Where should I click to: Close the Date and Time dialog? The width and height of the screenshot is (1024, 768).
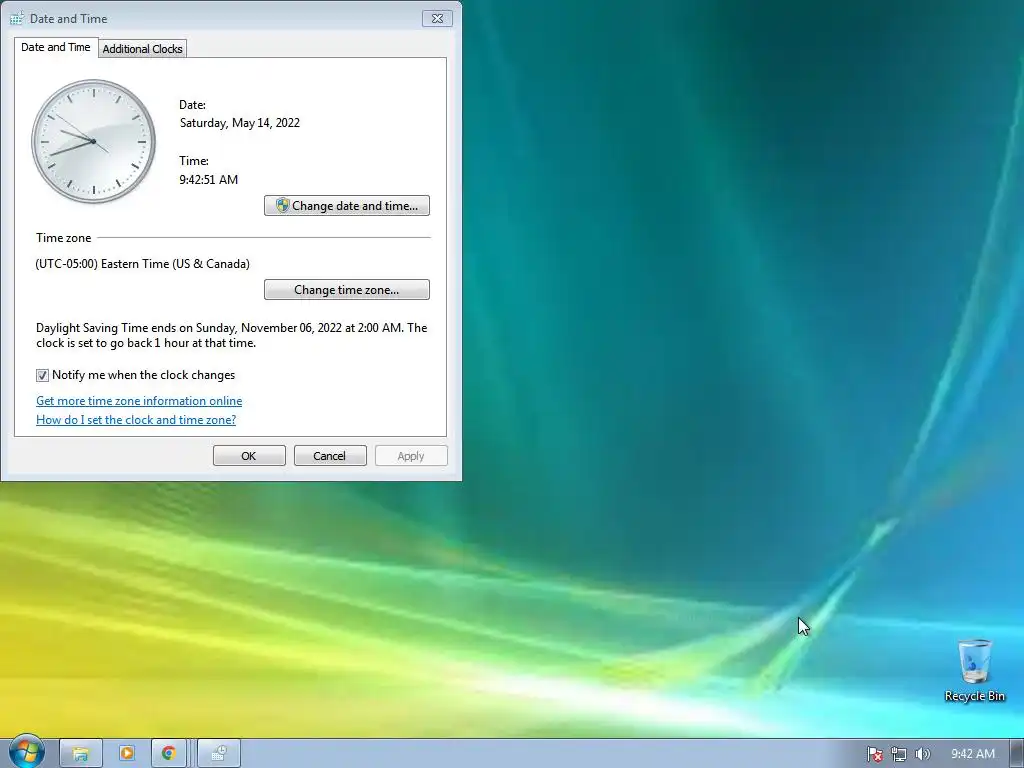438,18
